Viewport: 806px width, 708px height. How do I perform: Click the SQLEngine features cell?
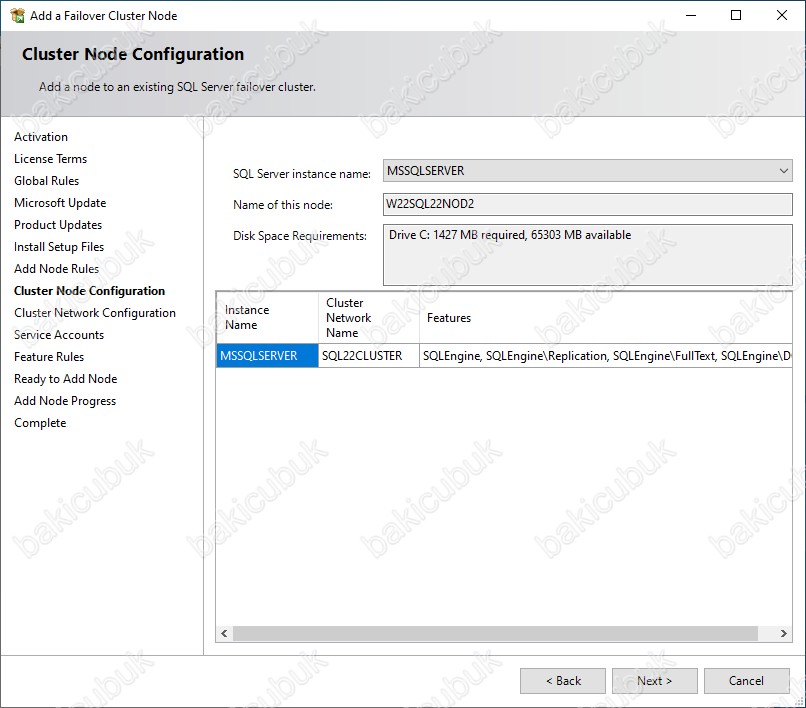(x=606, y=356)
